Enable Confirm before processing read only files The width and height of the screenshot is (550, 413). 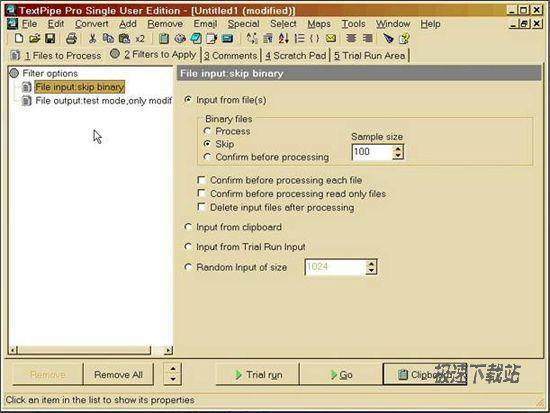pos(201,194)
